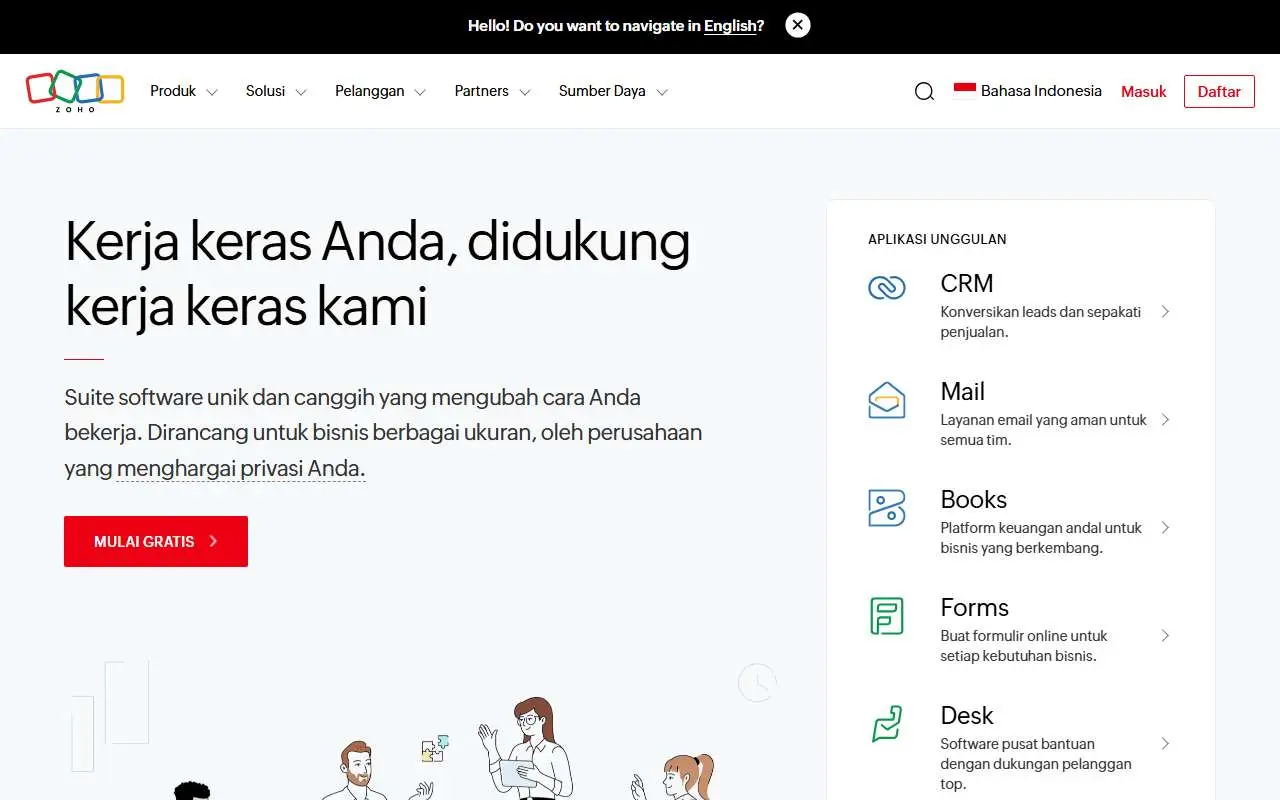
Task: Click the arrow next to Books description
Action: (x=1165, y=528)
